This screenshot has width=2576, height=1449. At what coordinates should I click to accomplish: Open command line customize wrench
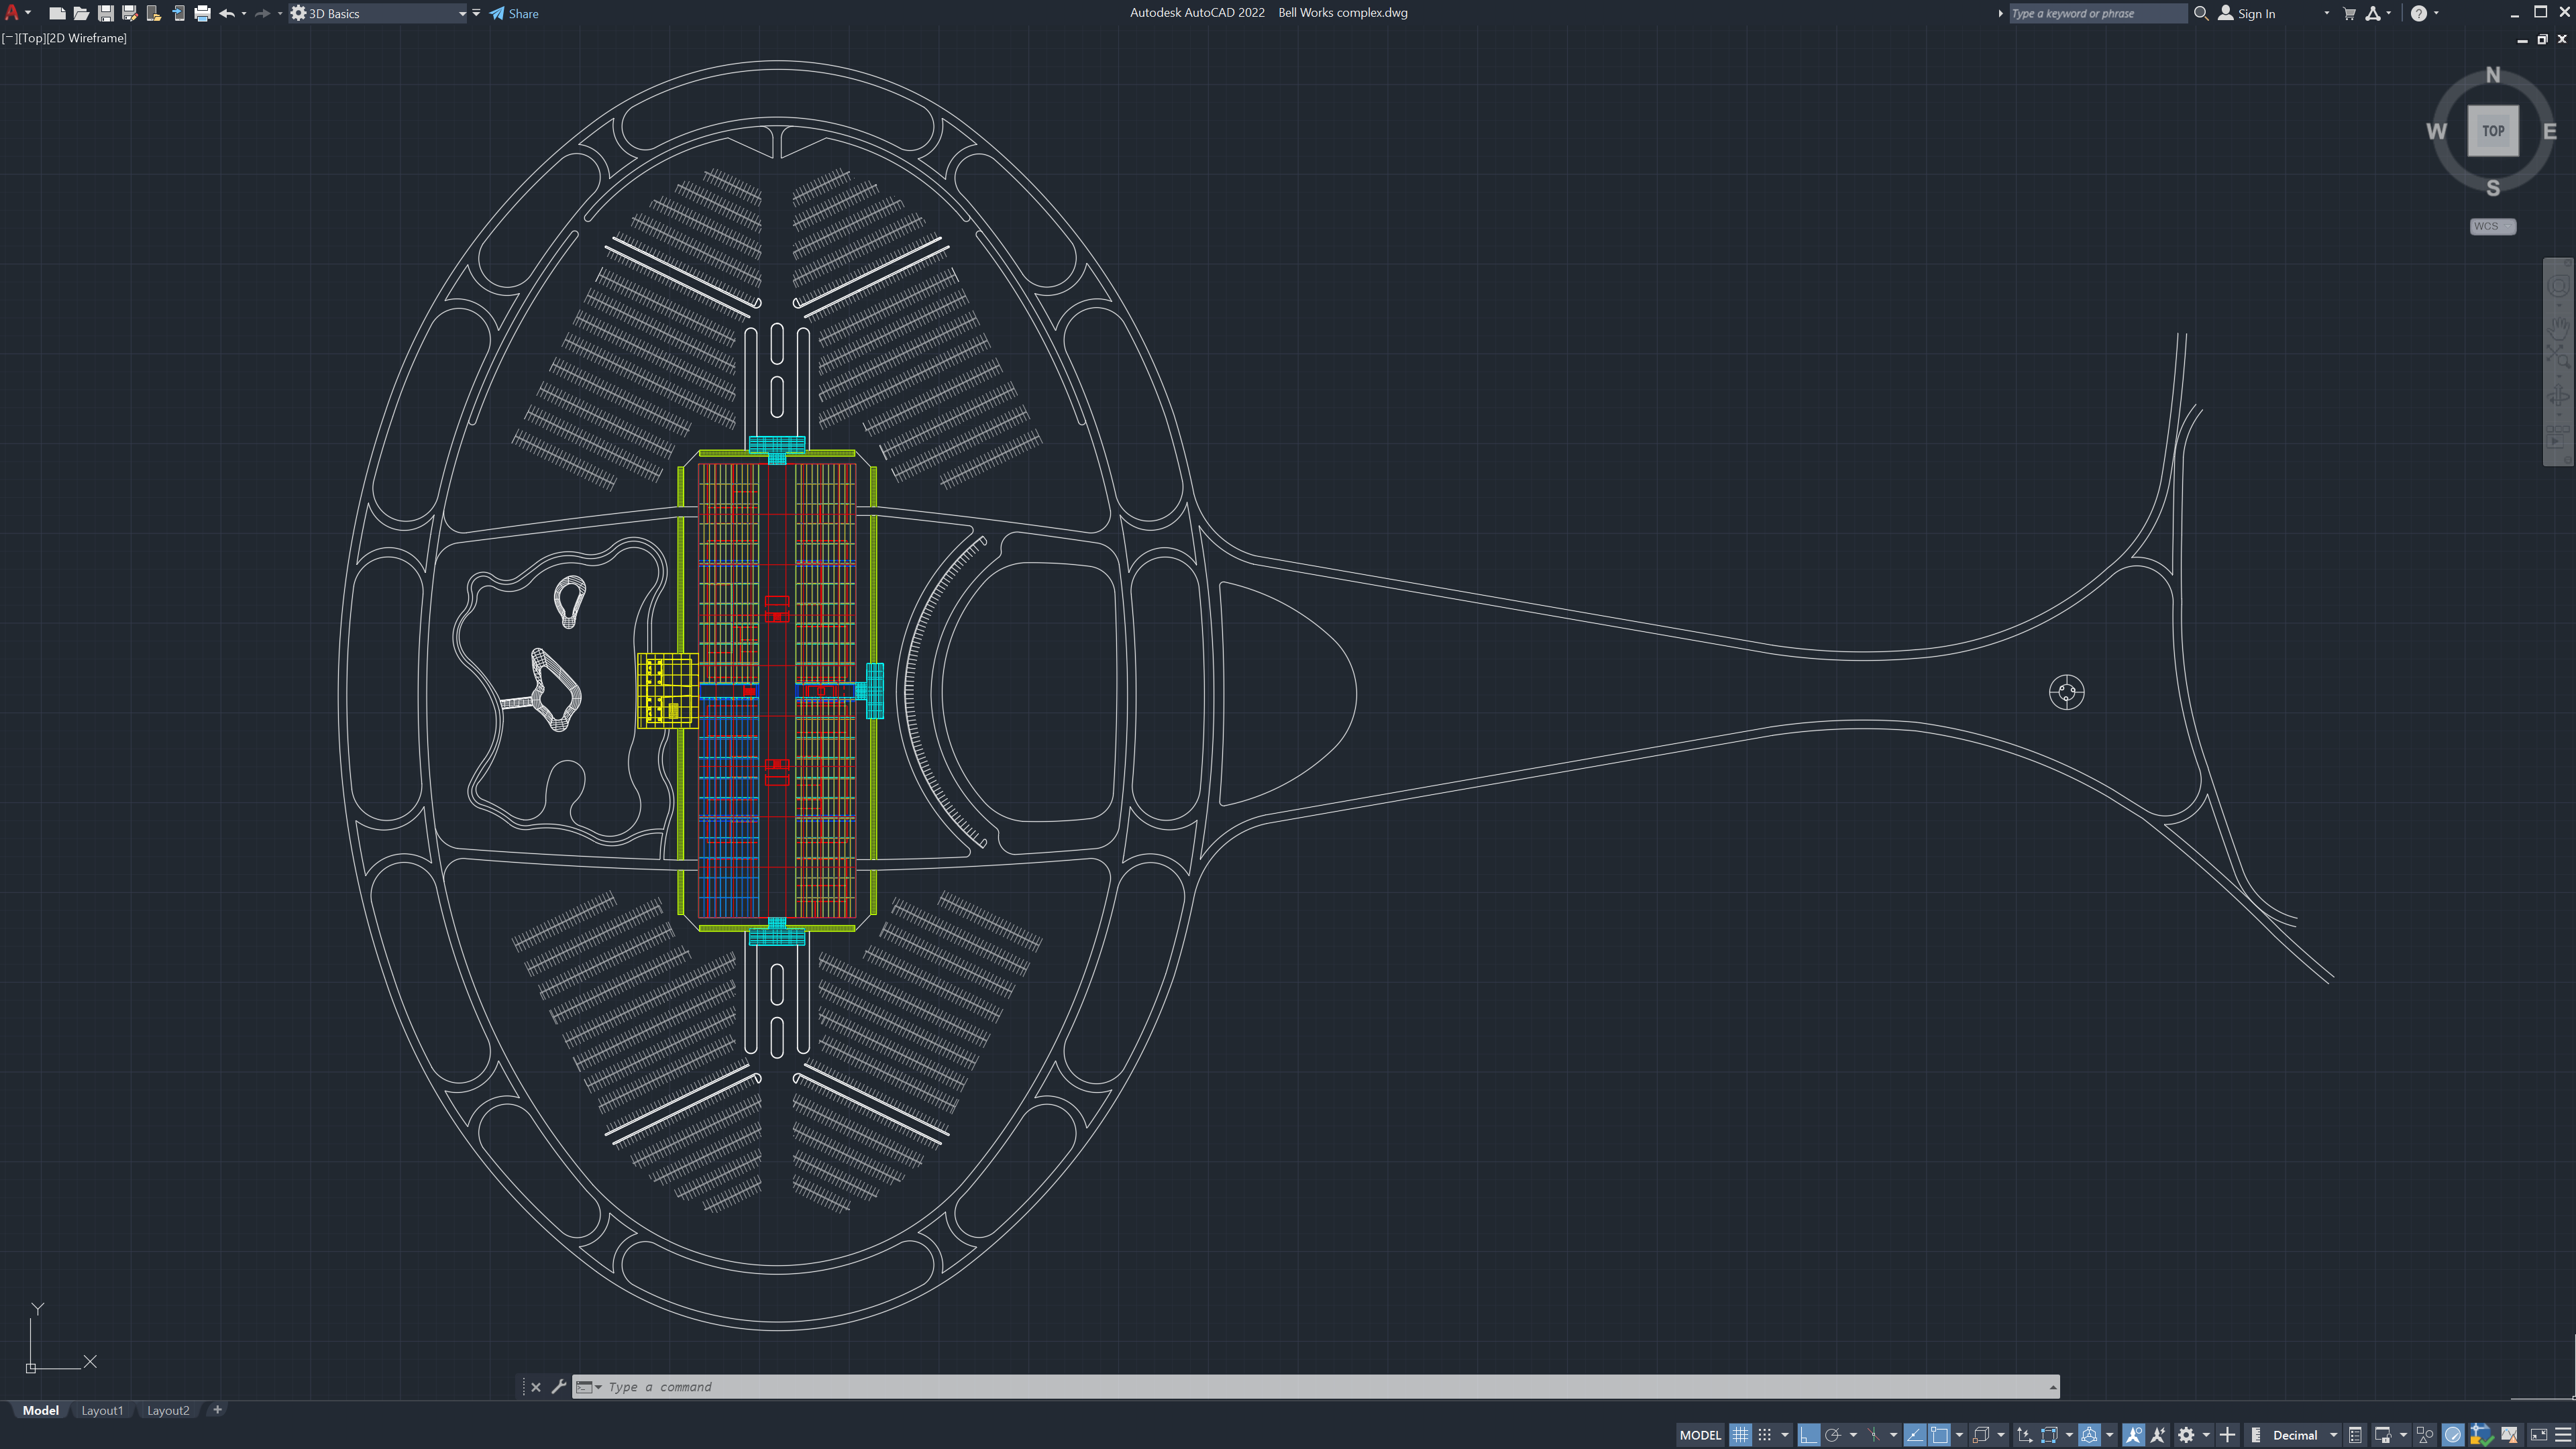coord(558,1387)
